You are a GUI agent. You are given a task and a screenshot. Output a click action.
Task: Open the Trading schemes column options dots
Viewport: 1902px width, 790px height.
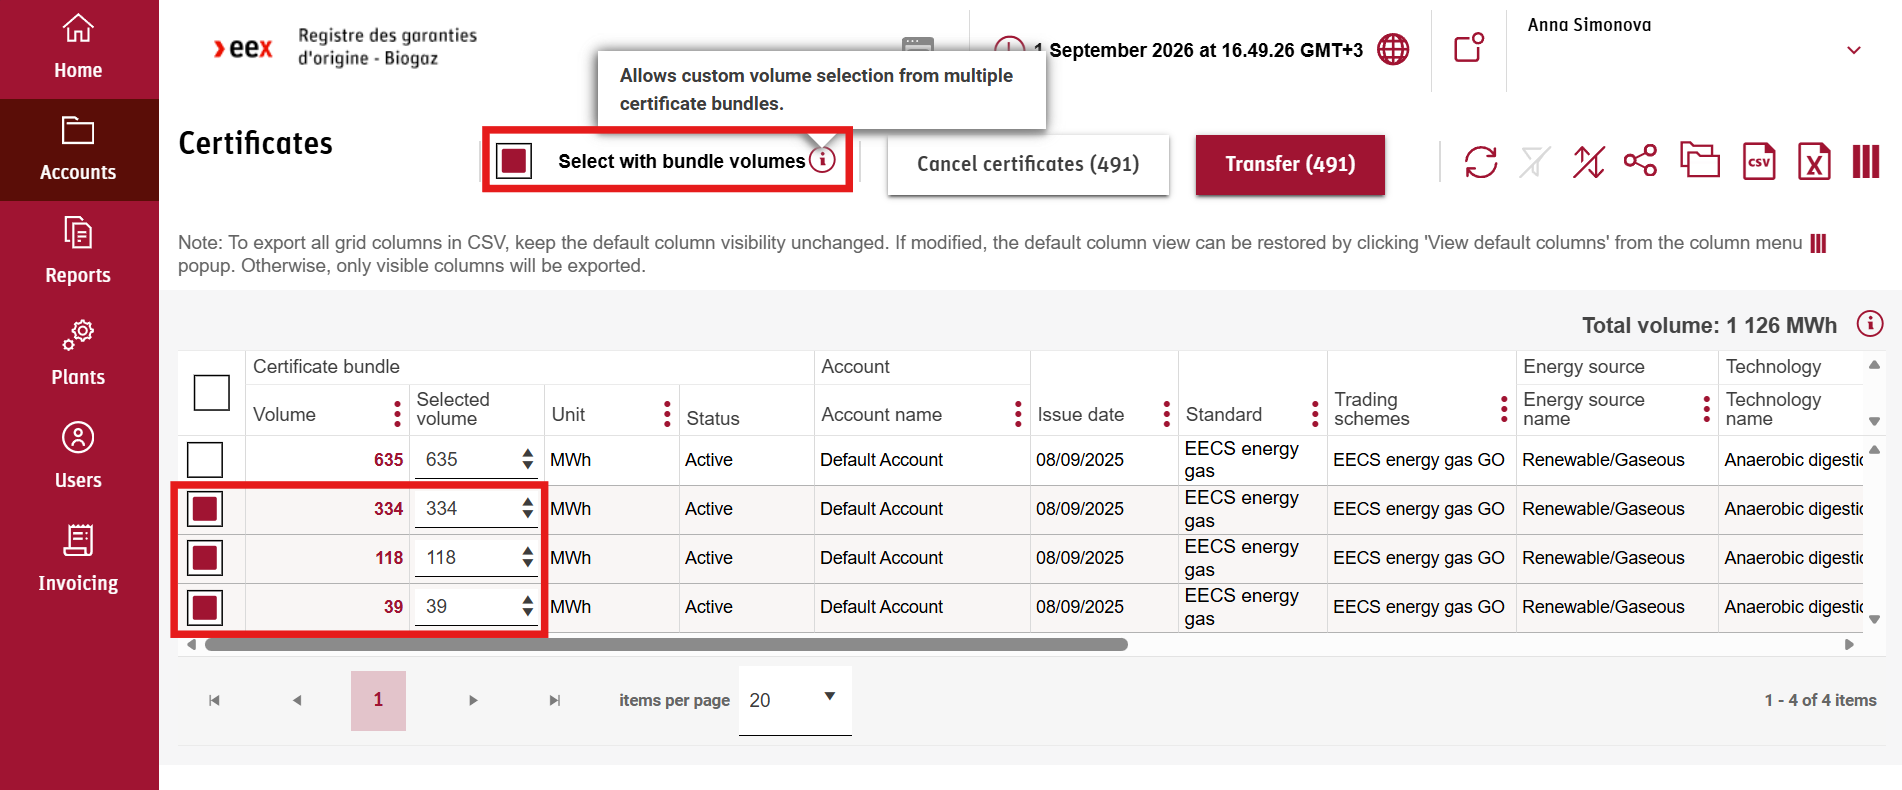[1504, 408]
